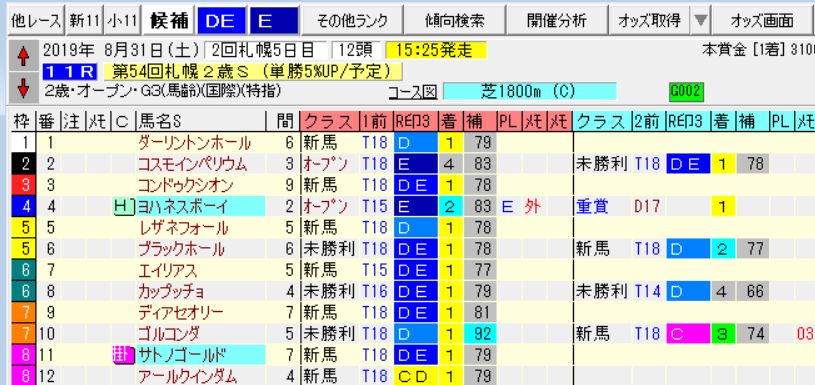
Task: Switch to the 候補 tab
Action: (x=169, y=21)
